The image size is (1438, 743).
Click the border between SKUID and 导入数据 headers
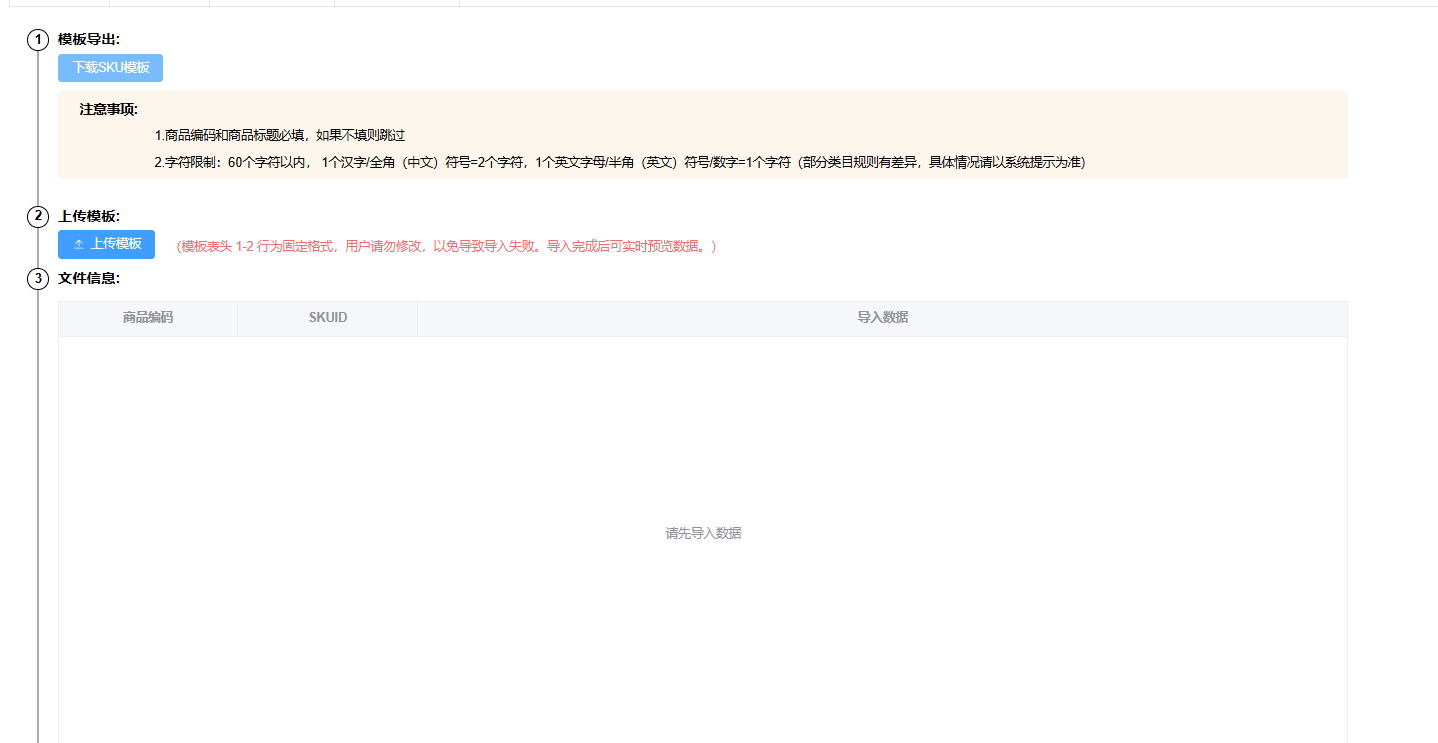(418, 318)
